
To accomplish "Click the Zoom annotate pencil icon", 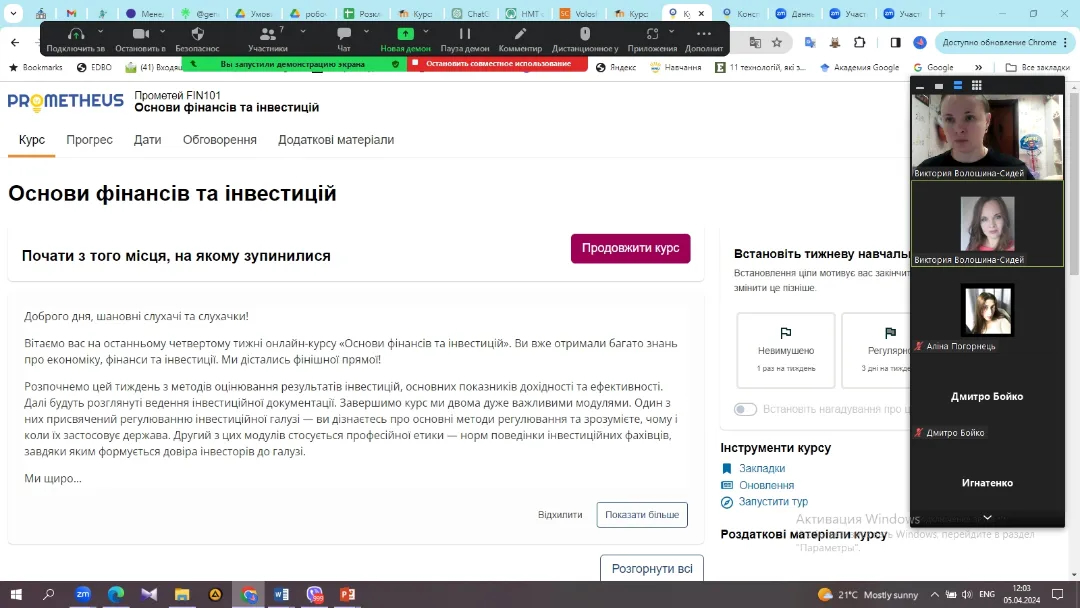I will (x=520, y=34).
